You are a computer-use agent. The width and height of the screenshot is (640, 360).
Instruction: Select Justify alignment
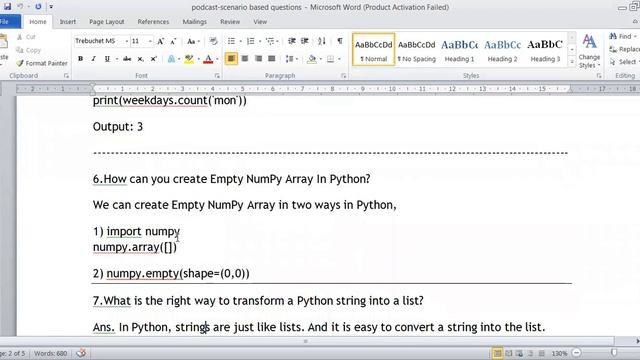pos(271,59)
